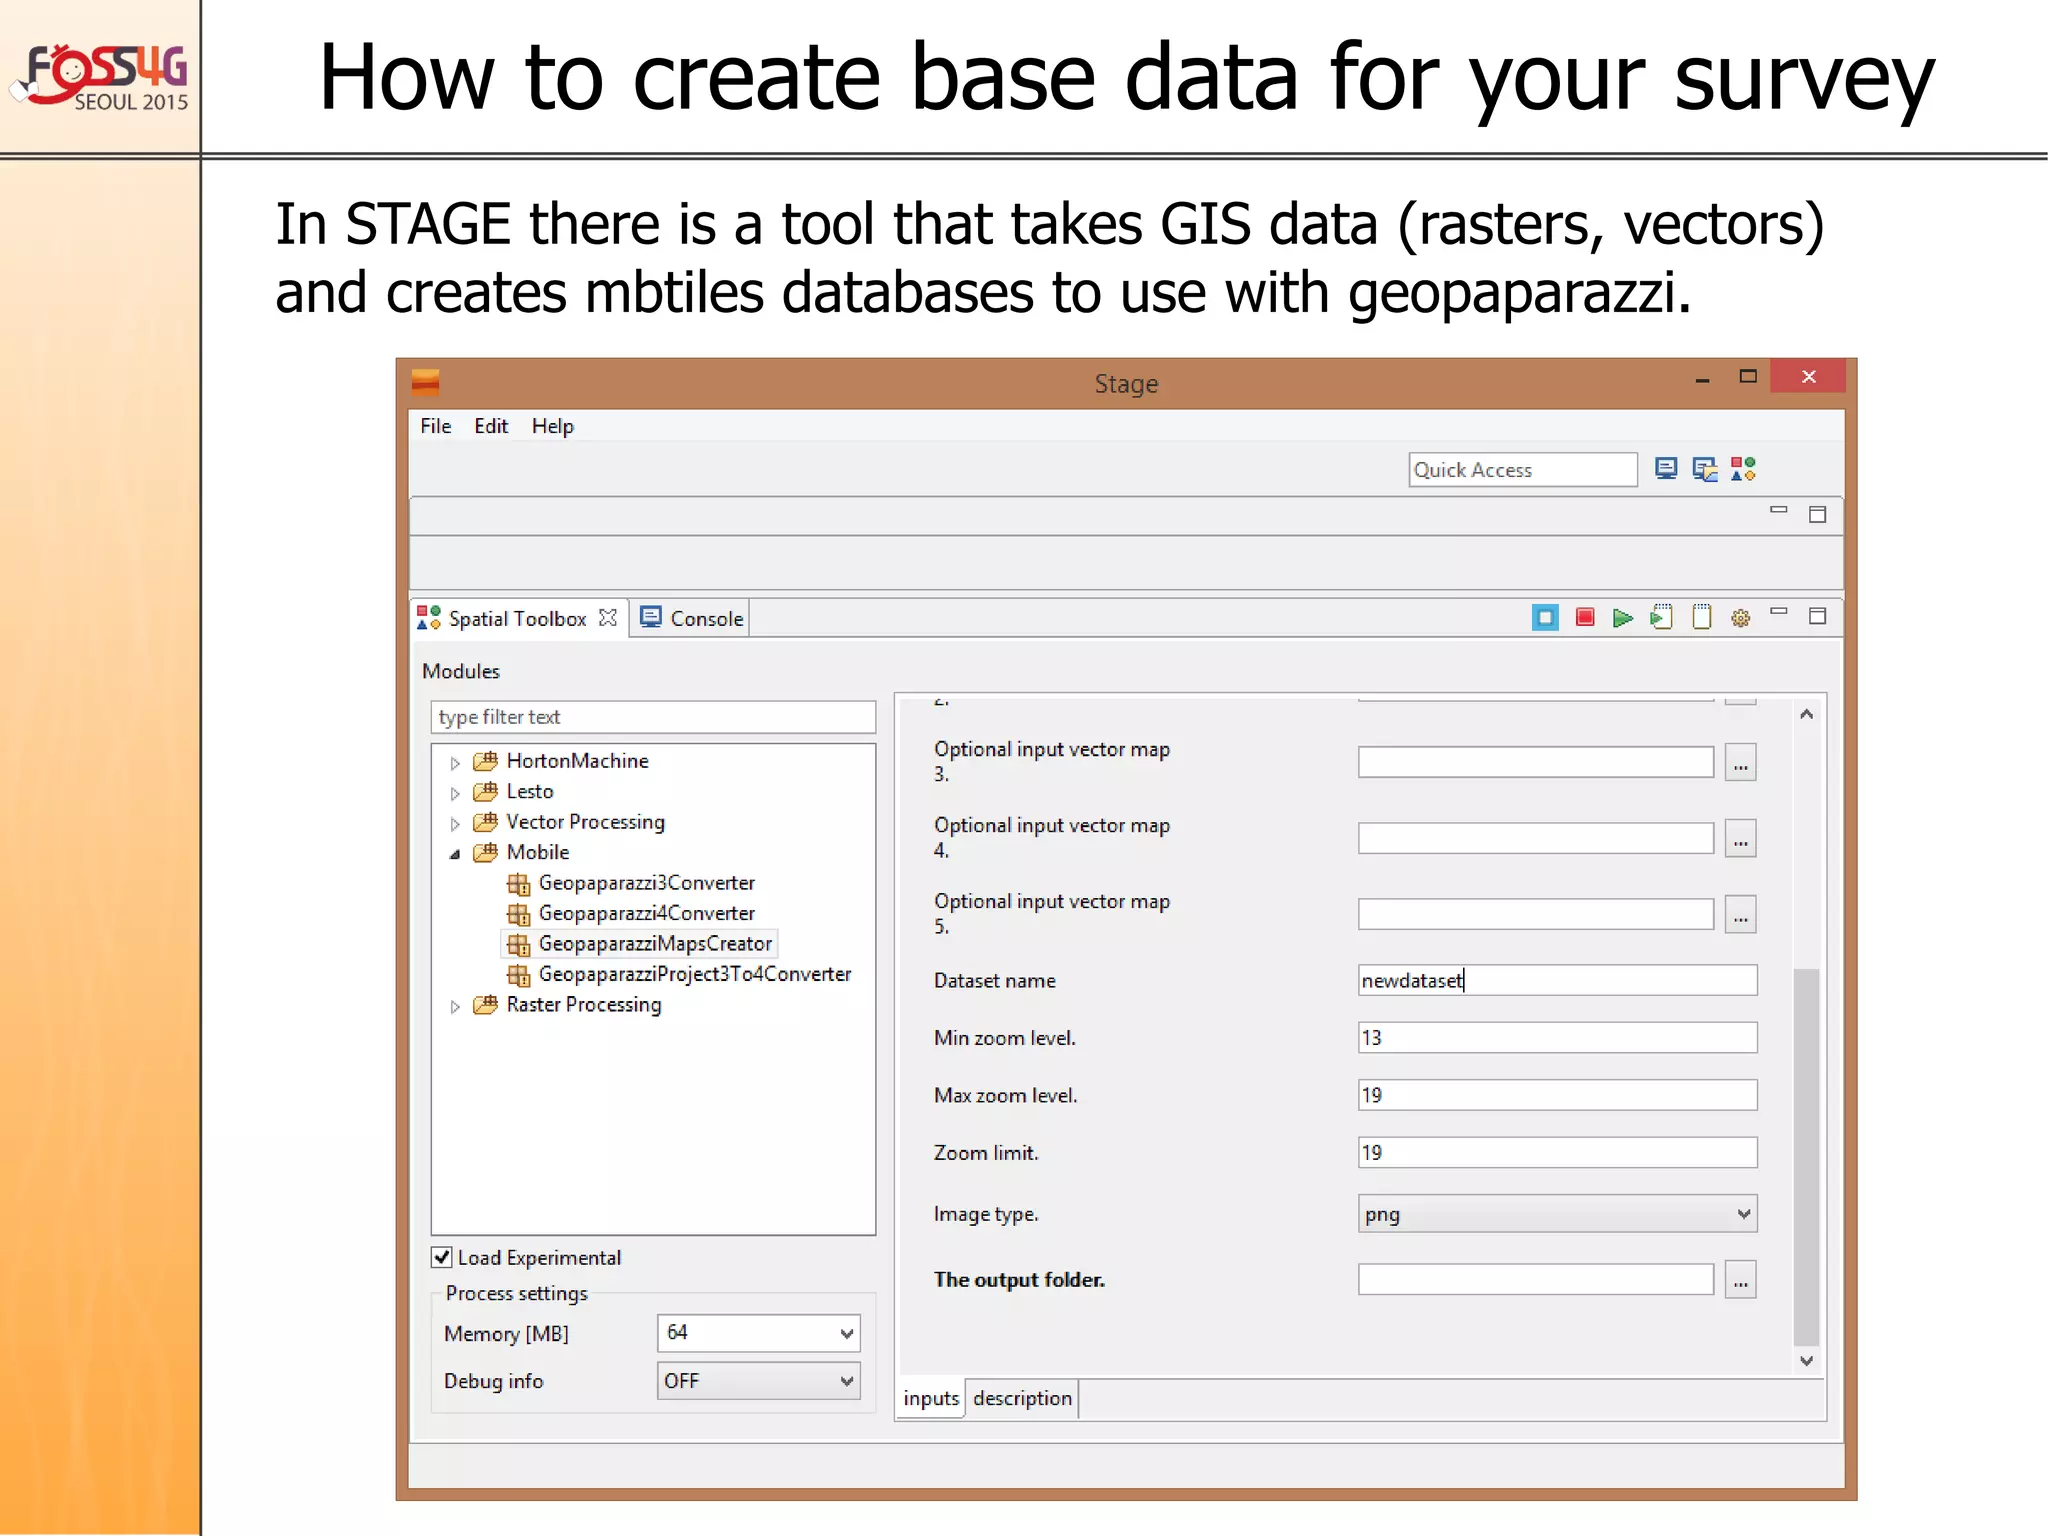Expand the Raster Processing tree node

455,1006
